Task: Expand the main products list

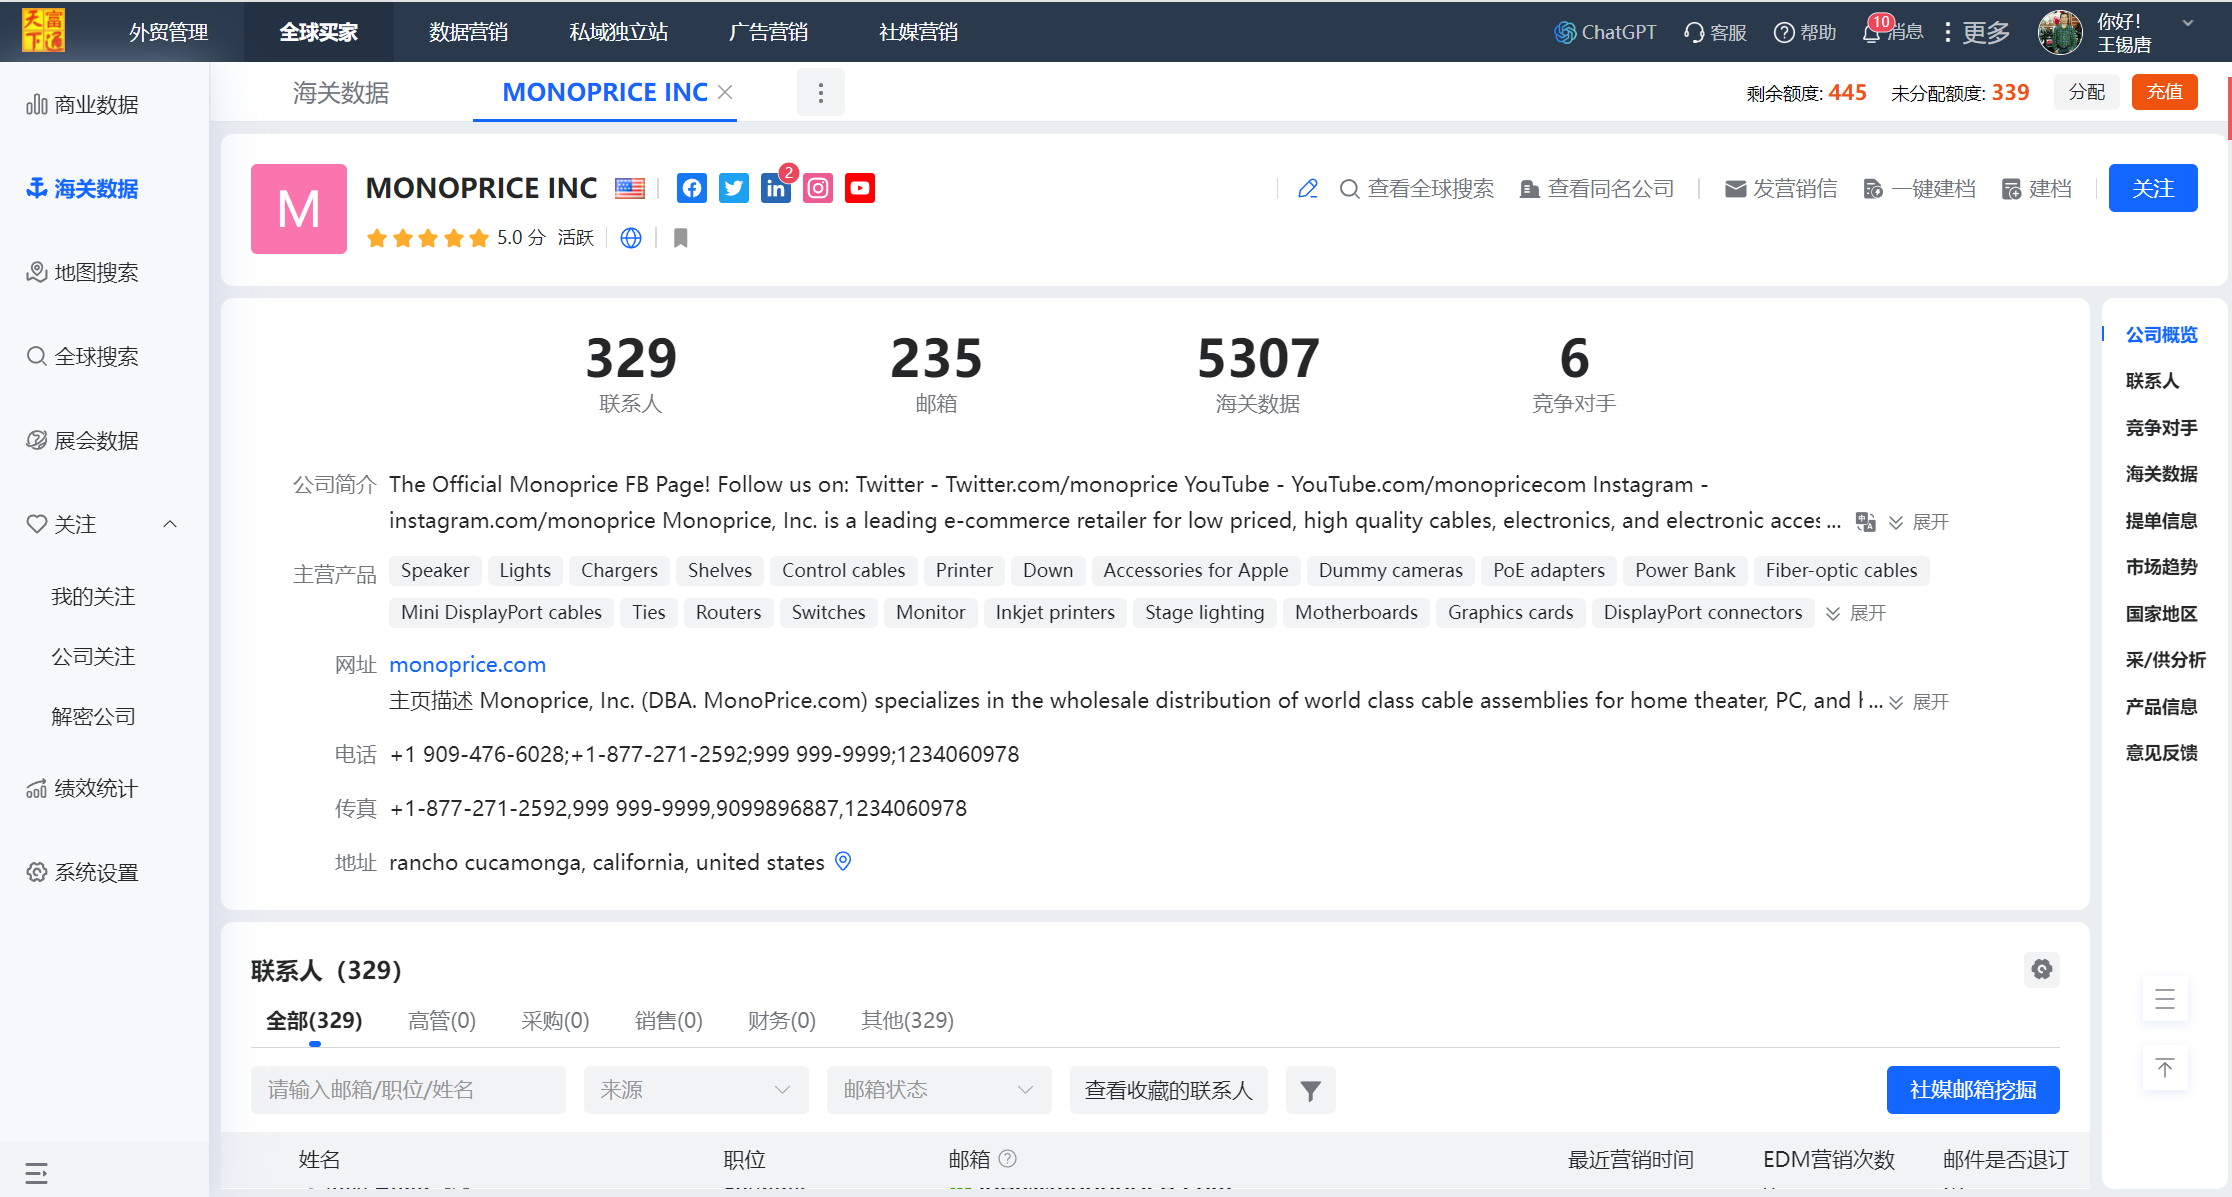Action: pos(1856,613)
